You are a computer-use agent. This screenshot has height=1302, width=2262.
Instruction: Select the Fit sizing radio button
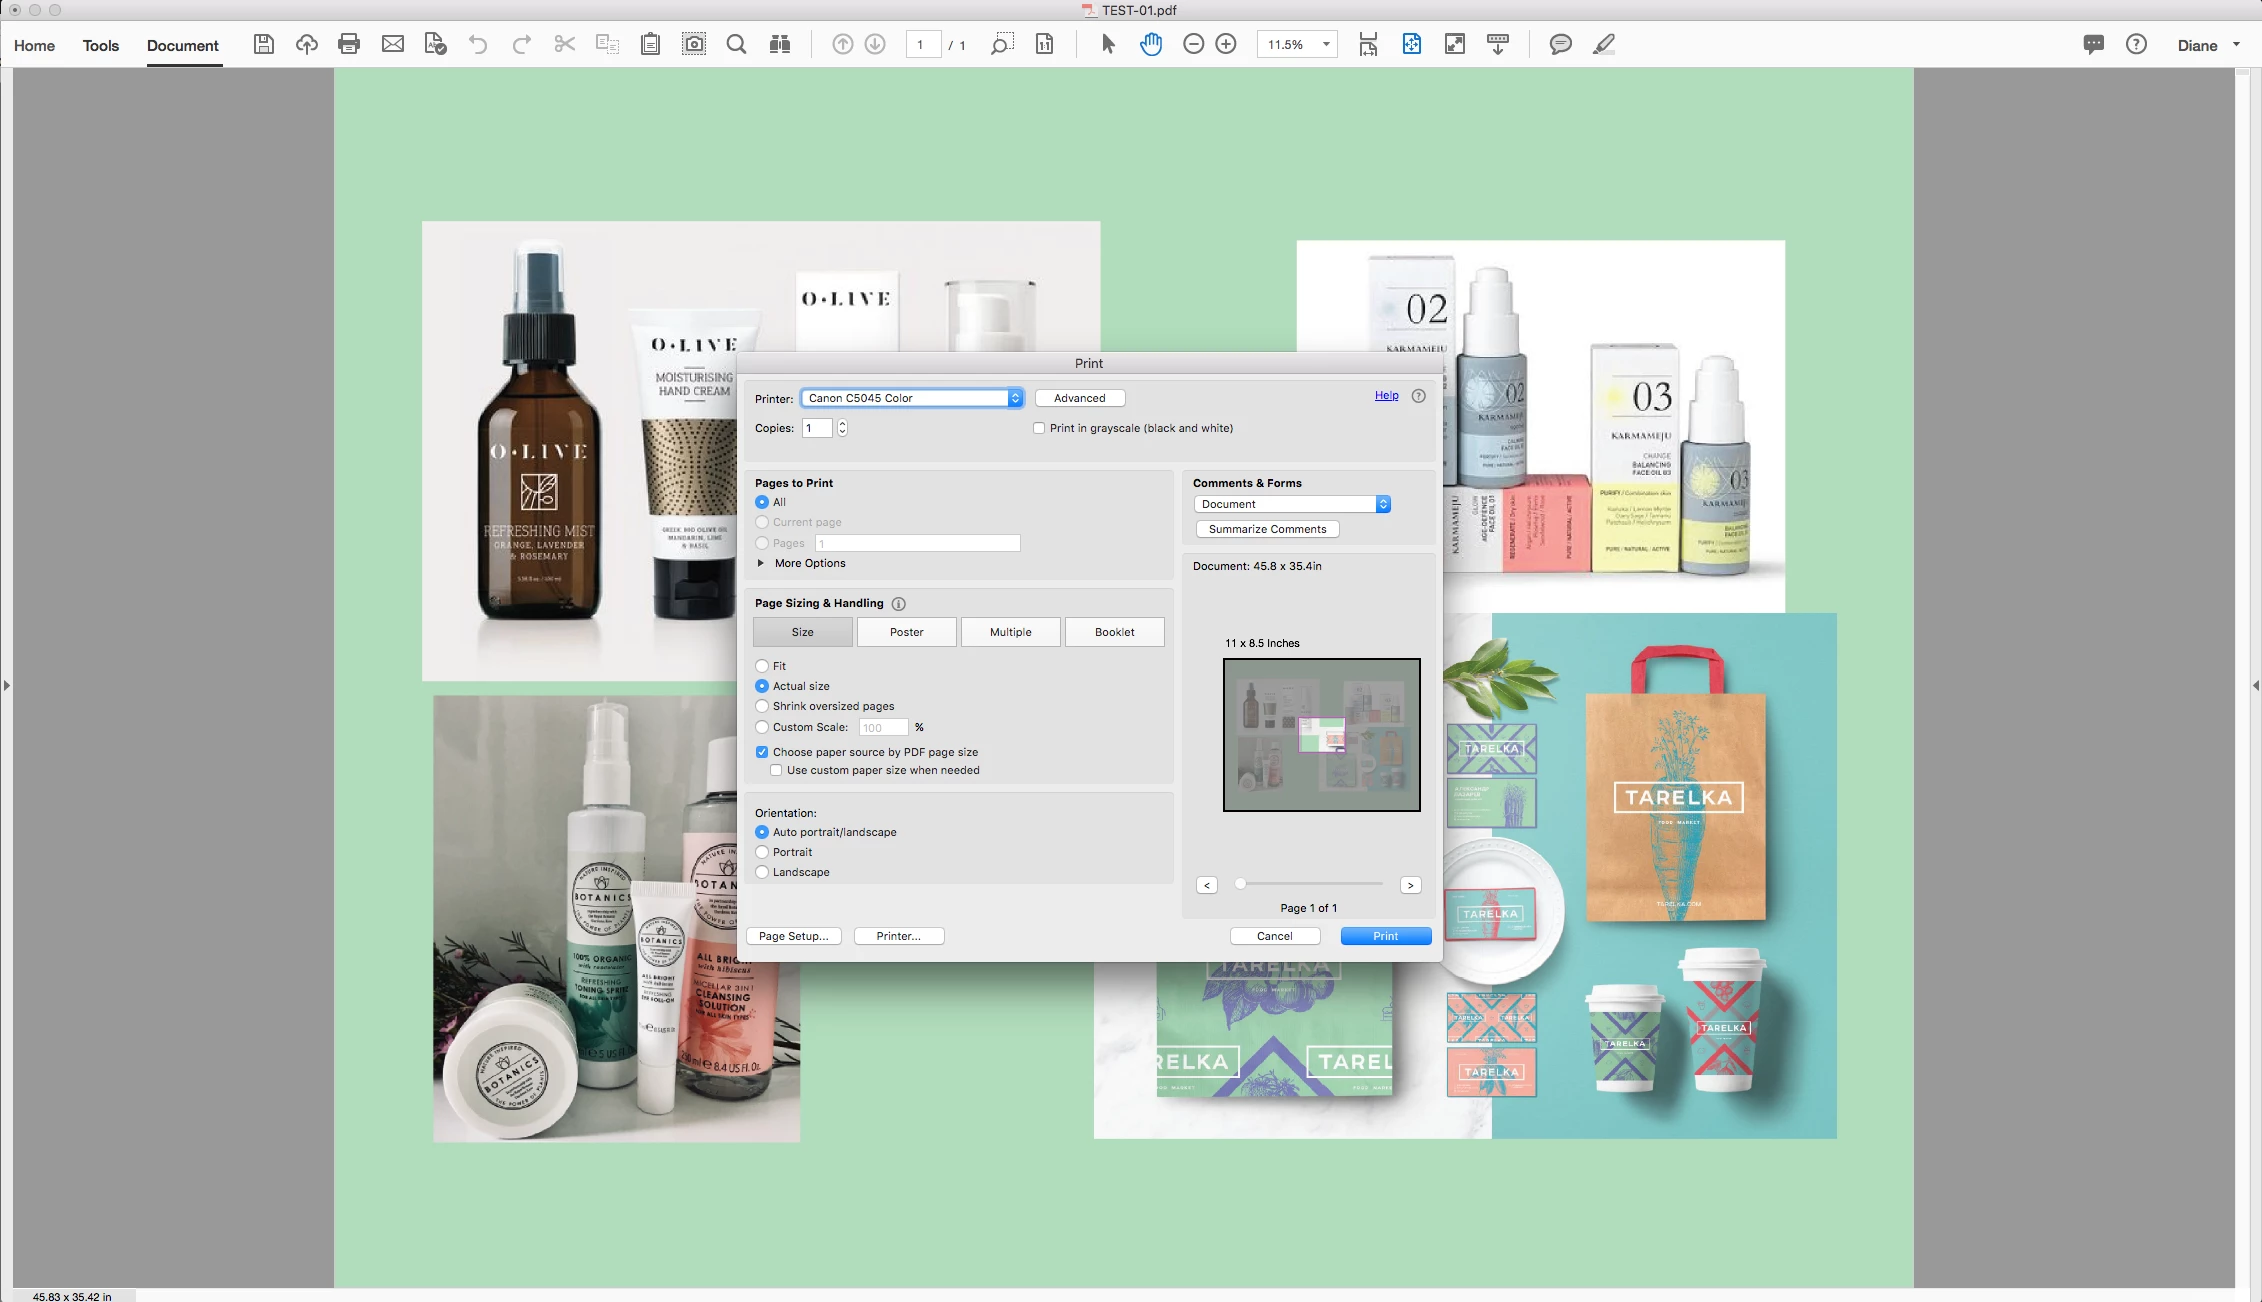point(762,666)
